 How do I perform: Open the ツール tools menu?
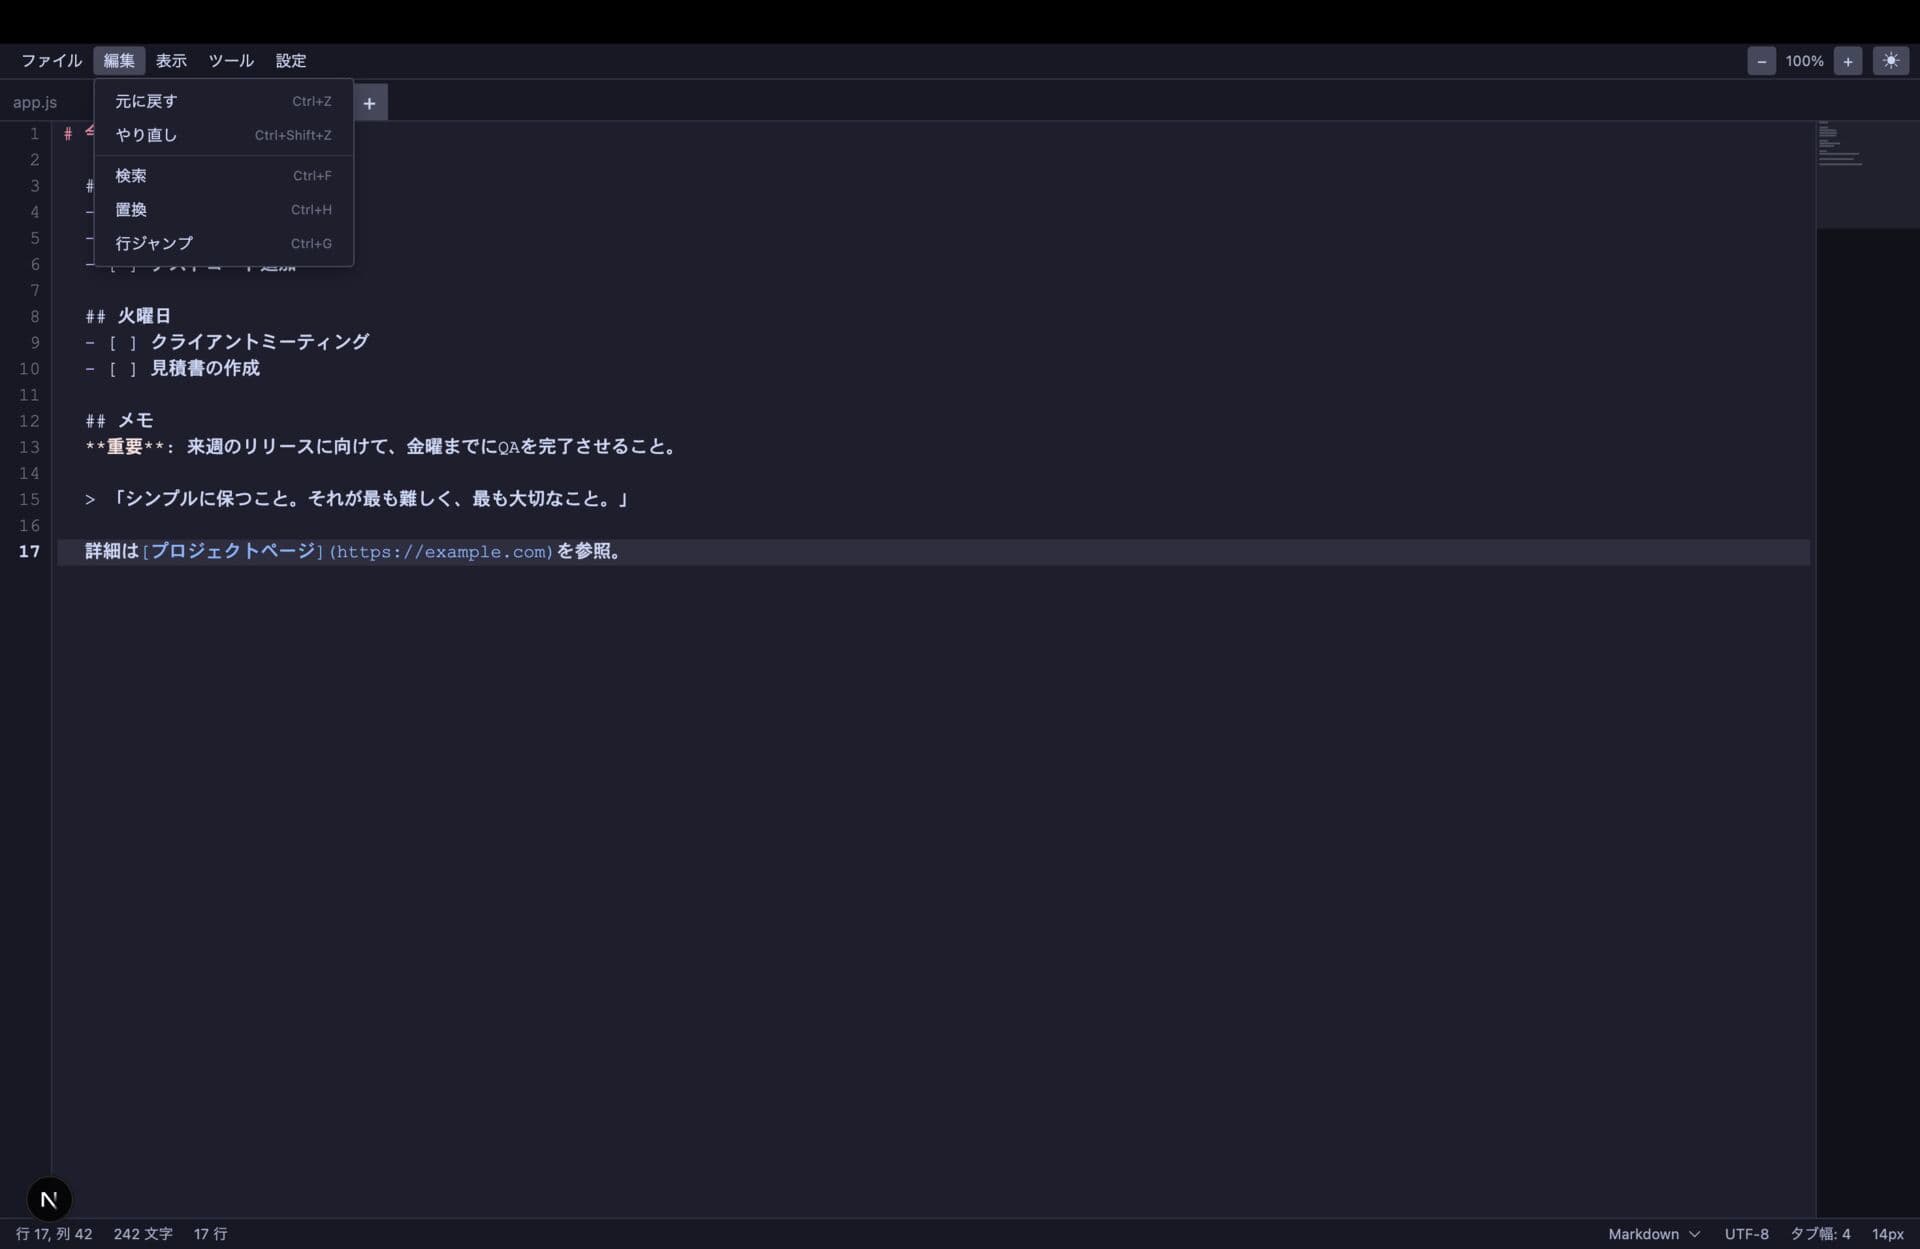pyautogui.click(x=231, y=61)
